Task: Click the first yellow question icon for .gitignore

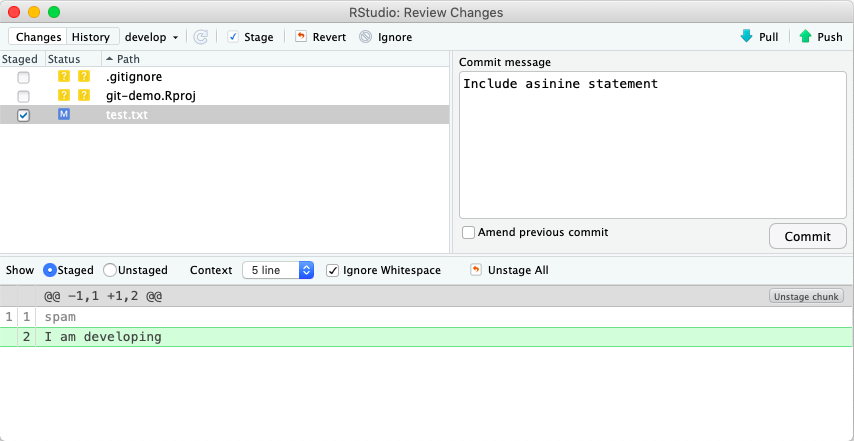Action: [64, 77]
